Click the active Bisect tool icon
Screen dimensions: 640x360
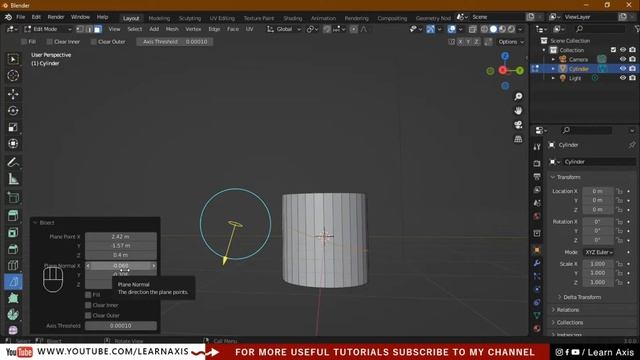point(13,282)
